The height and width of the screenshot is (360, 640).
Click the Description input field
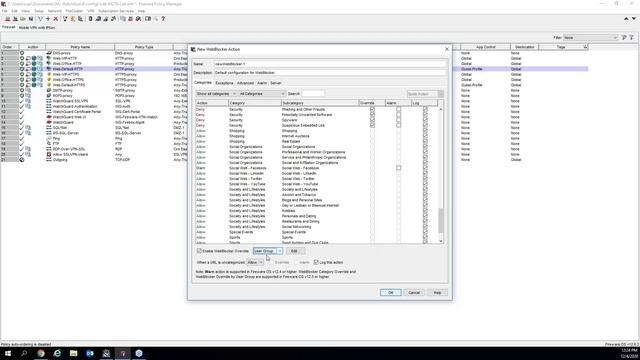pyautogui.click(x=330, y=73)
